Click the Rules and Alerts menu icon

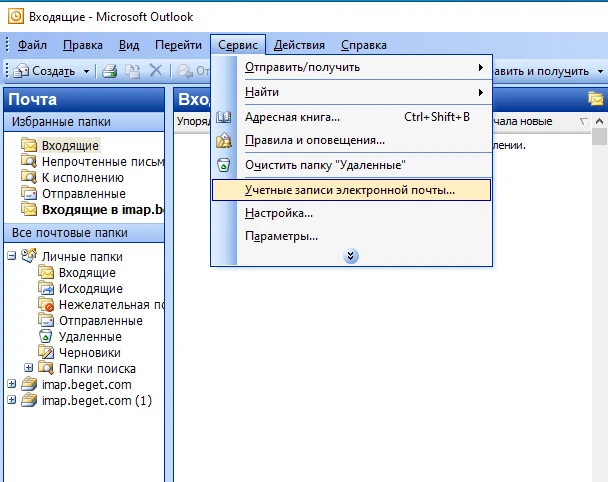(224, 141)
